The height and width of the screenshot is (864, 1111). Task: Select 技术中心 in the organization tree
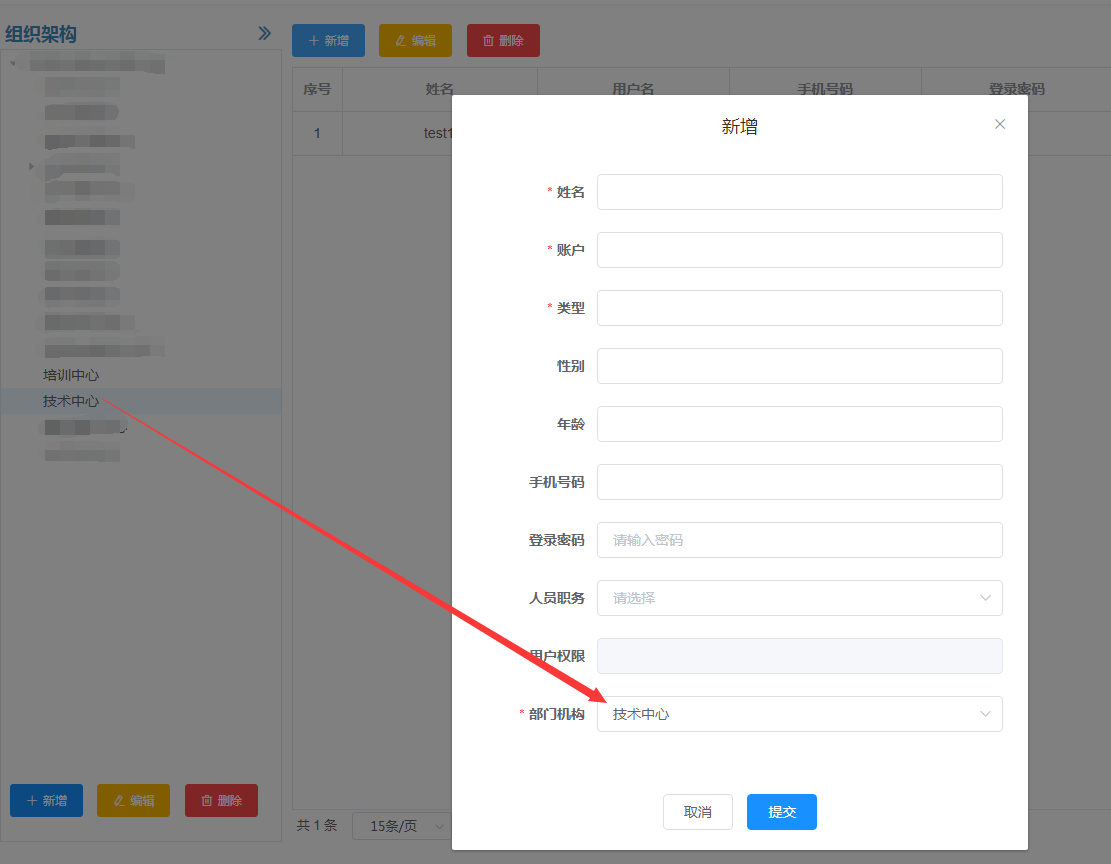tap(71, 401)
